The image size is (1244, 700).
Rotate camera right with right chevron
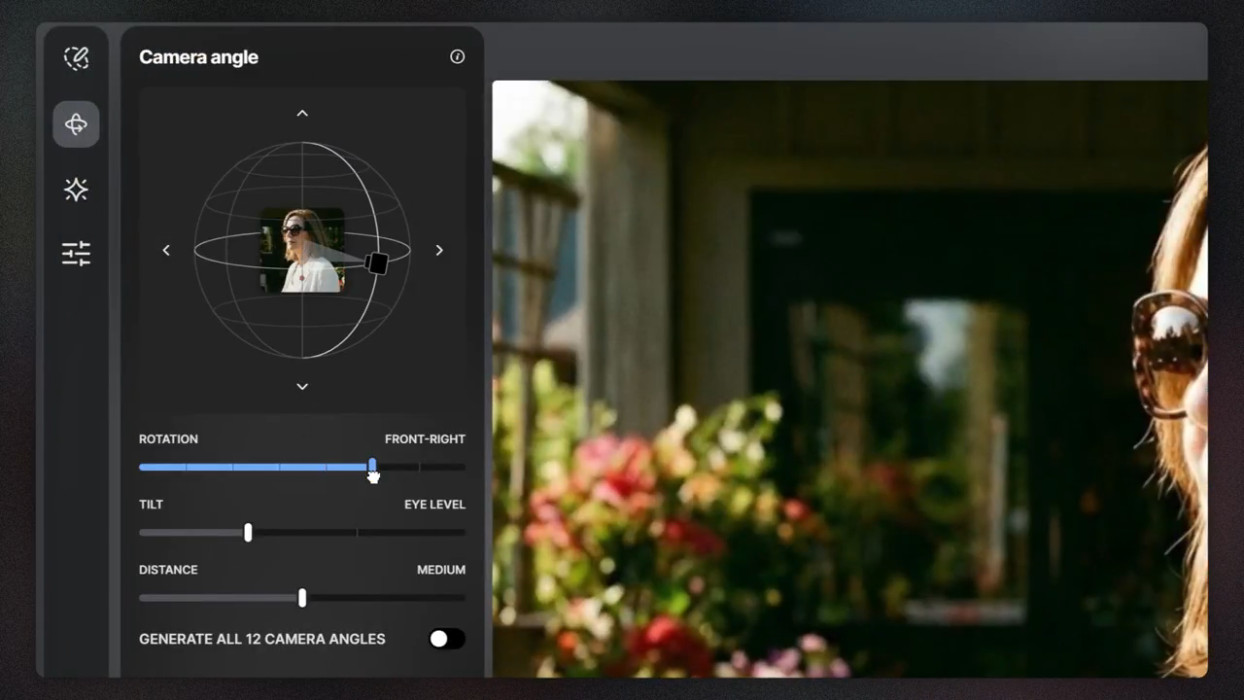point(439,250)
